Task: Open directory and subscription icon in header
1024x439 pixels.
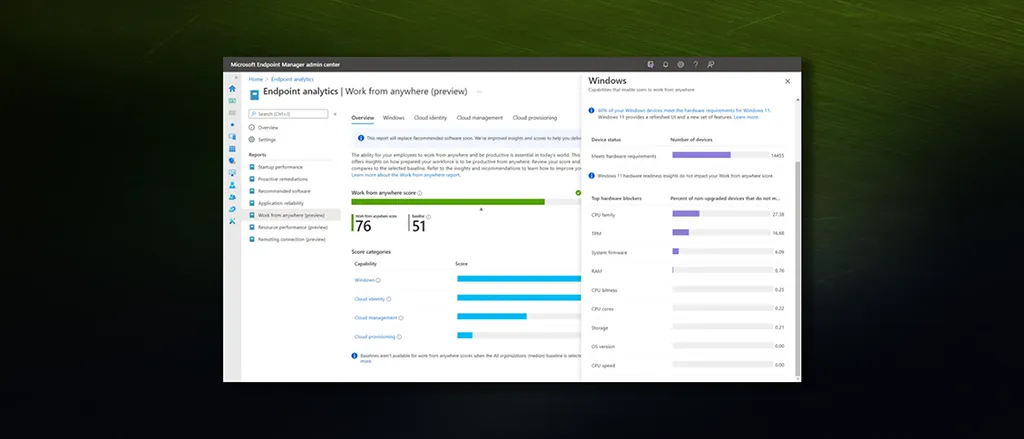Action: (650, 64)
